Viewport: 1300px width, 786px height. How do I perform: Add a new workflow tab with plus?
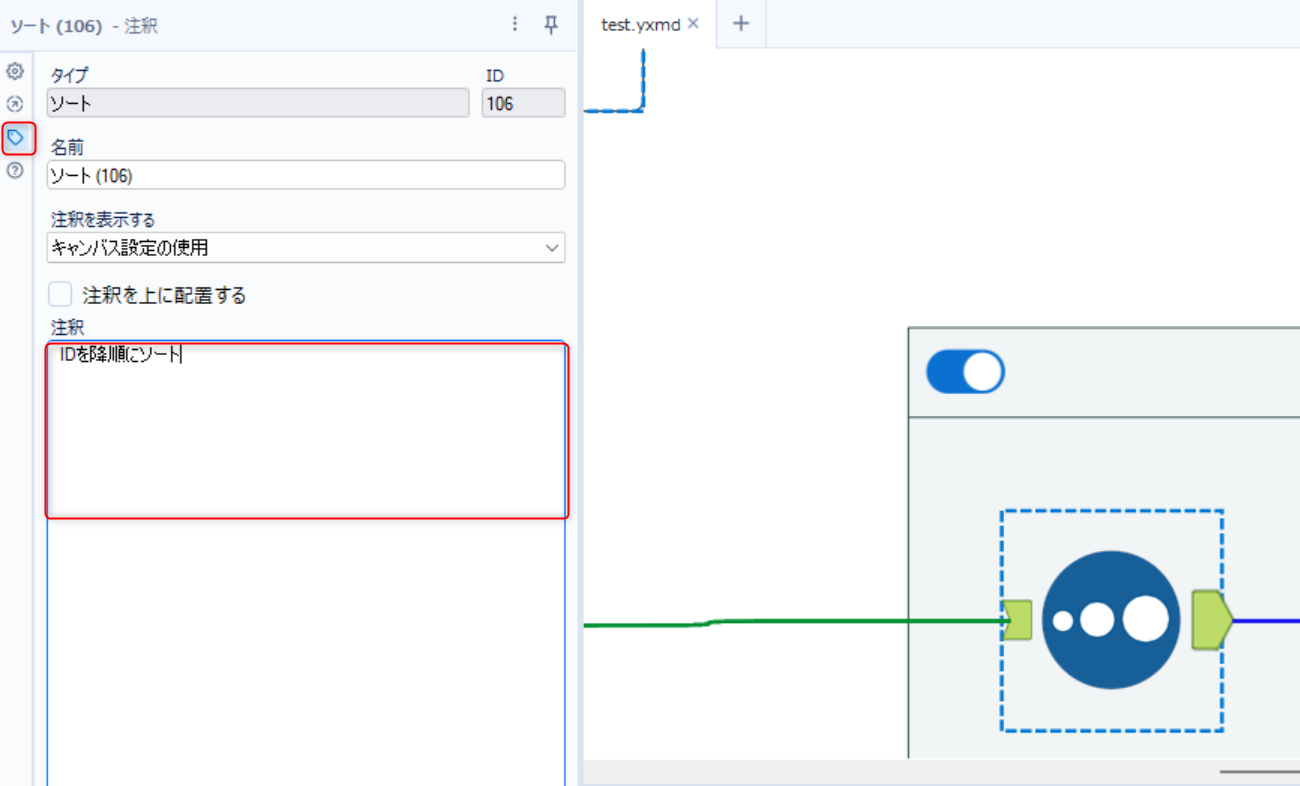click(741, 24)
